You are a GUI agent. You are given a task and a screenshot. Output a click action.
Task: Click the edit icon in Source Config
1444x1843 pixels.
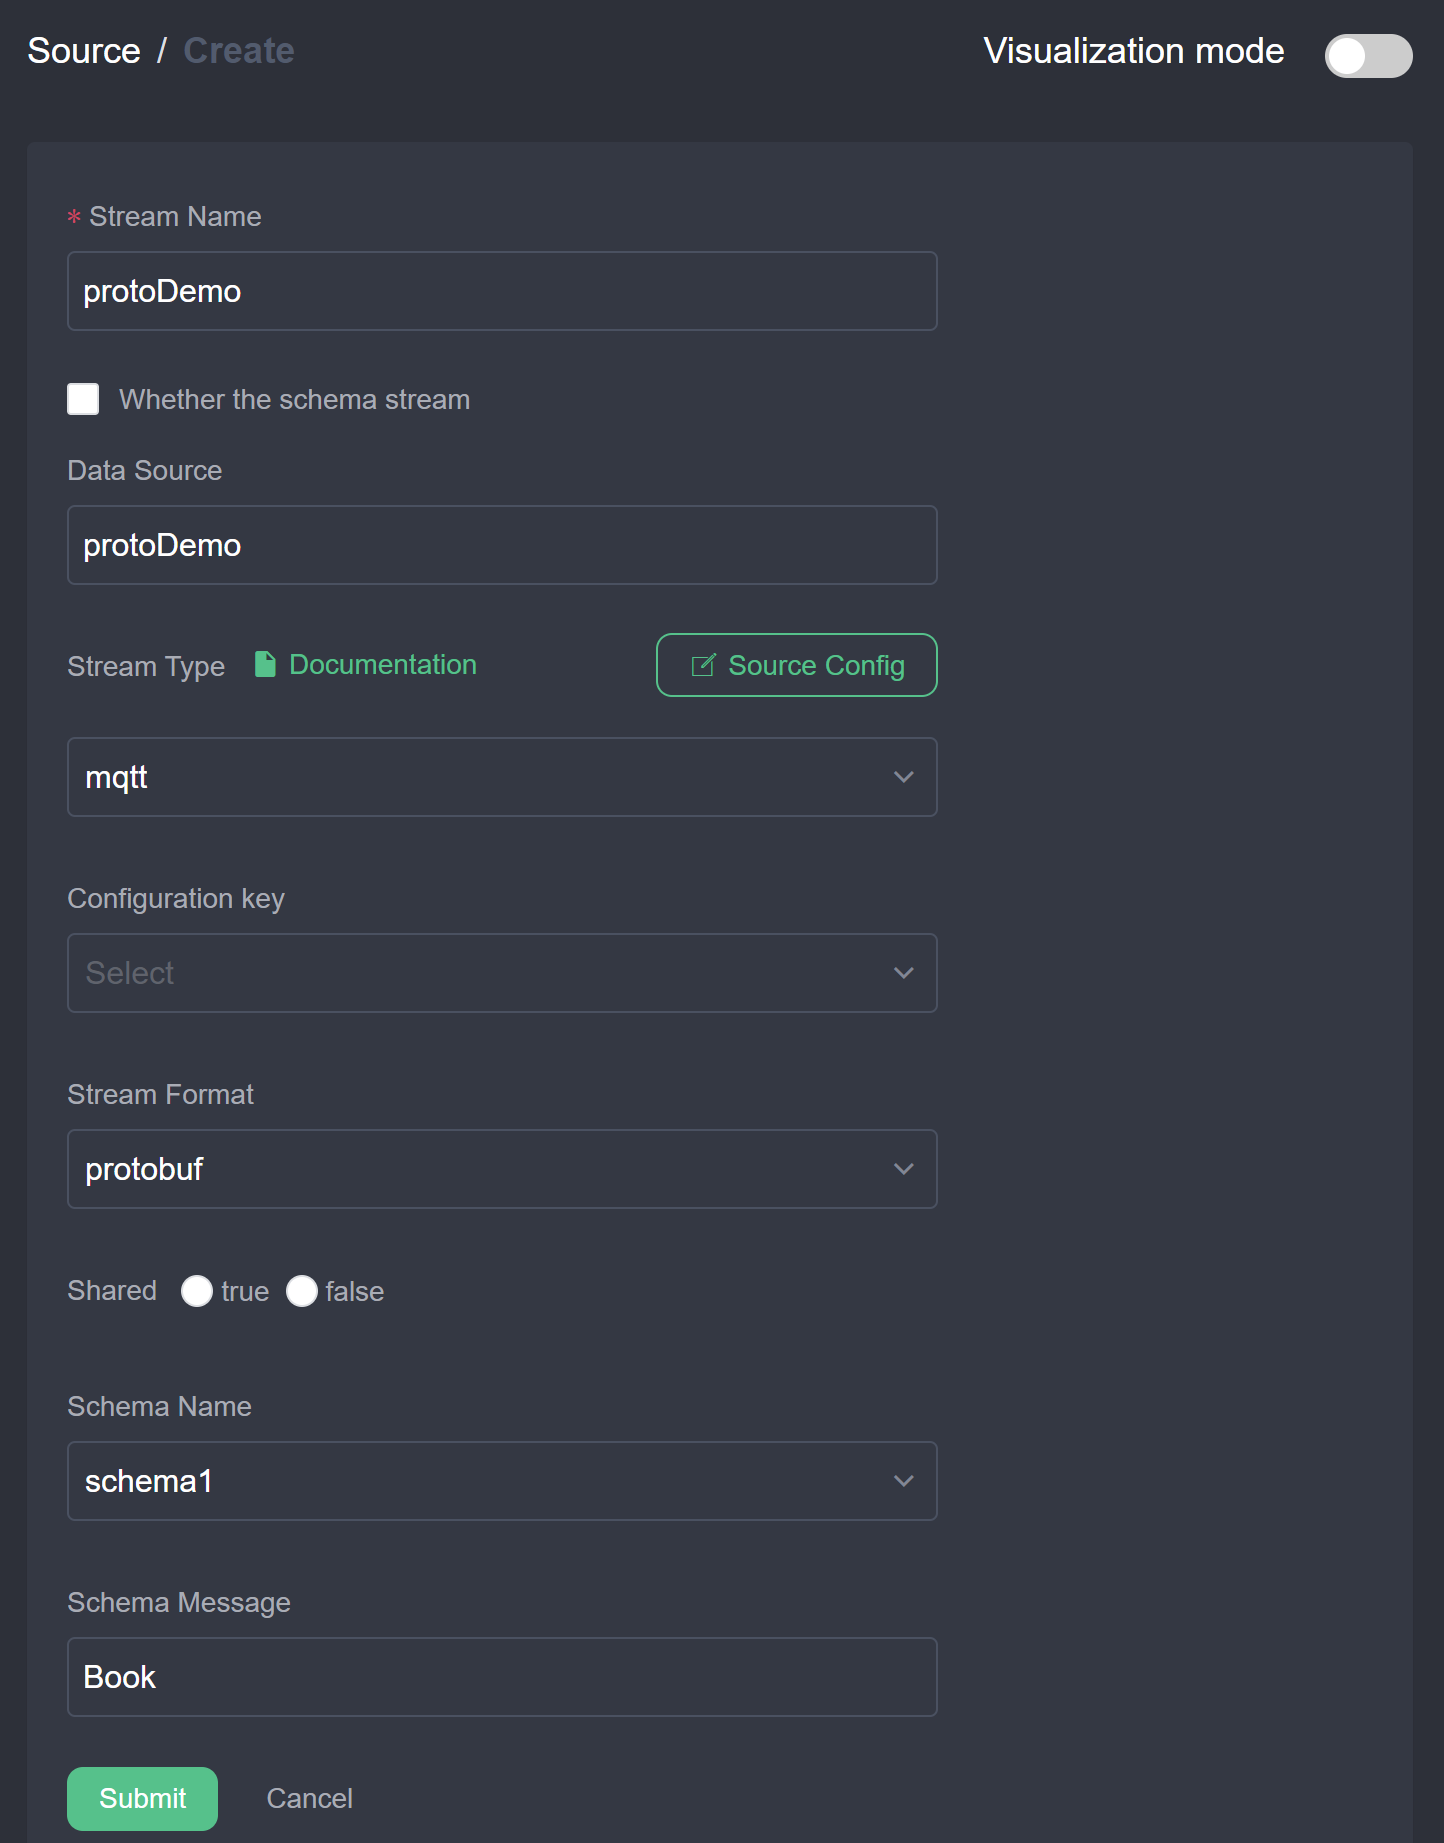pyautogui.click(x=704, y=665)
